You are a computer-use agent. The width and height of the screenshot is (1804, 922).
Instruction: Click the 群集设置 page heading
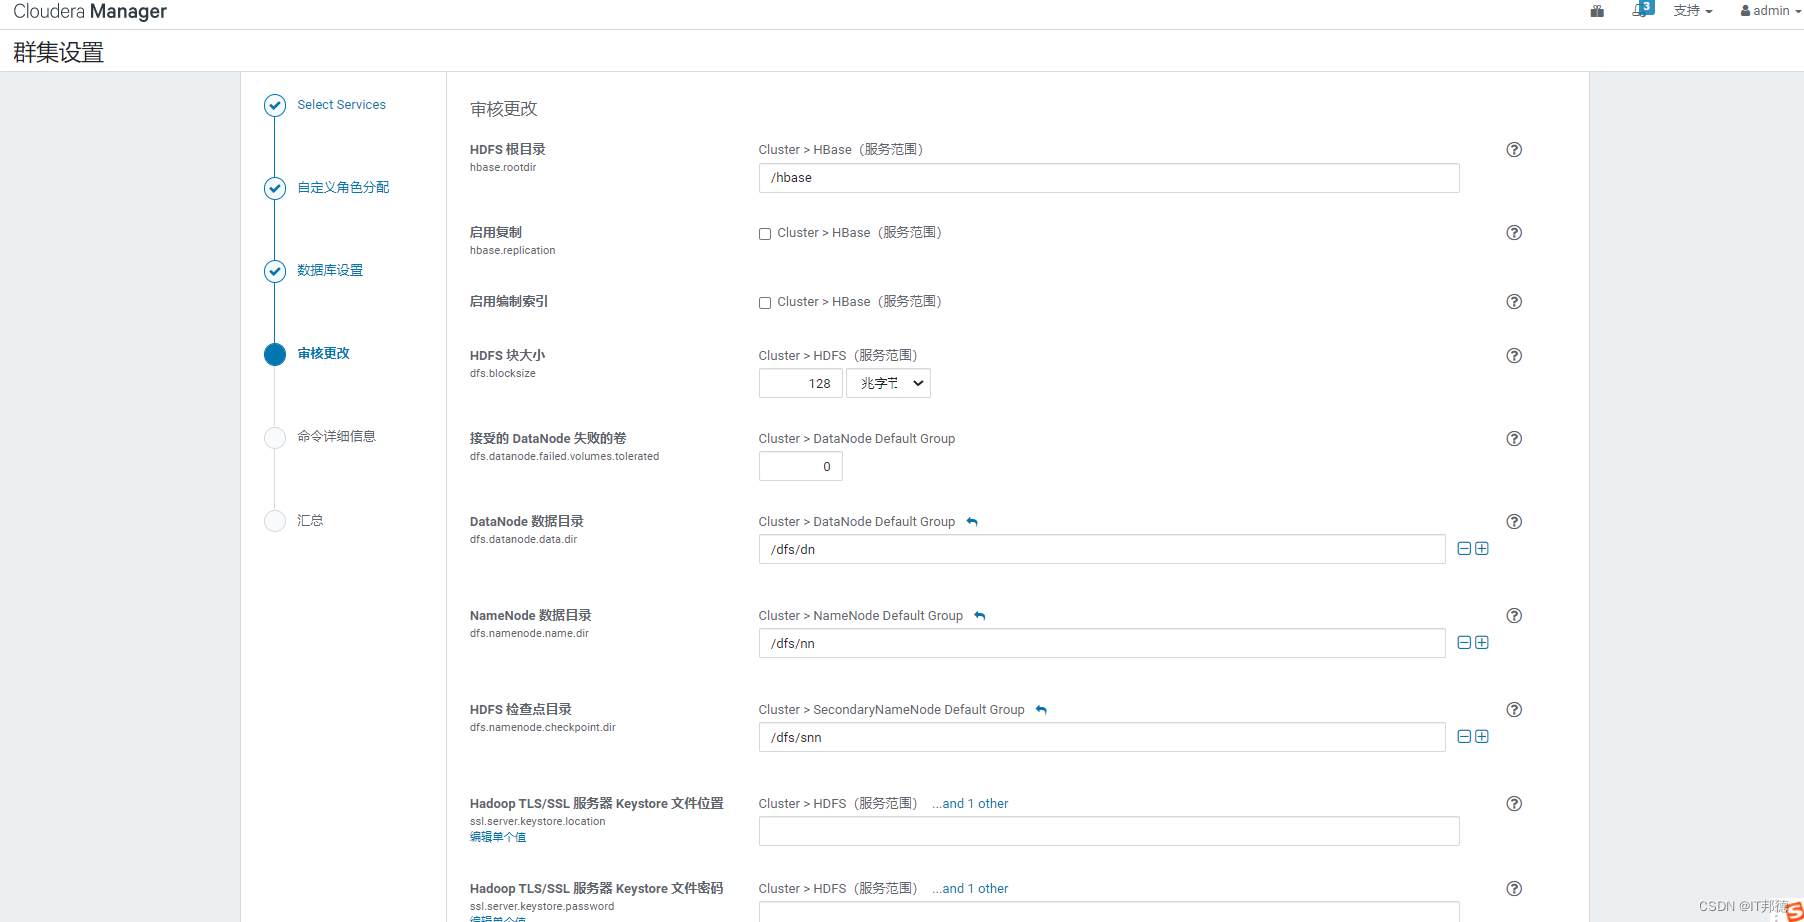(59, 52)
